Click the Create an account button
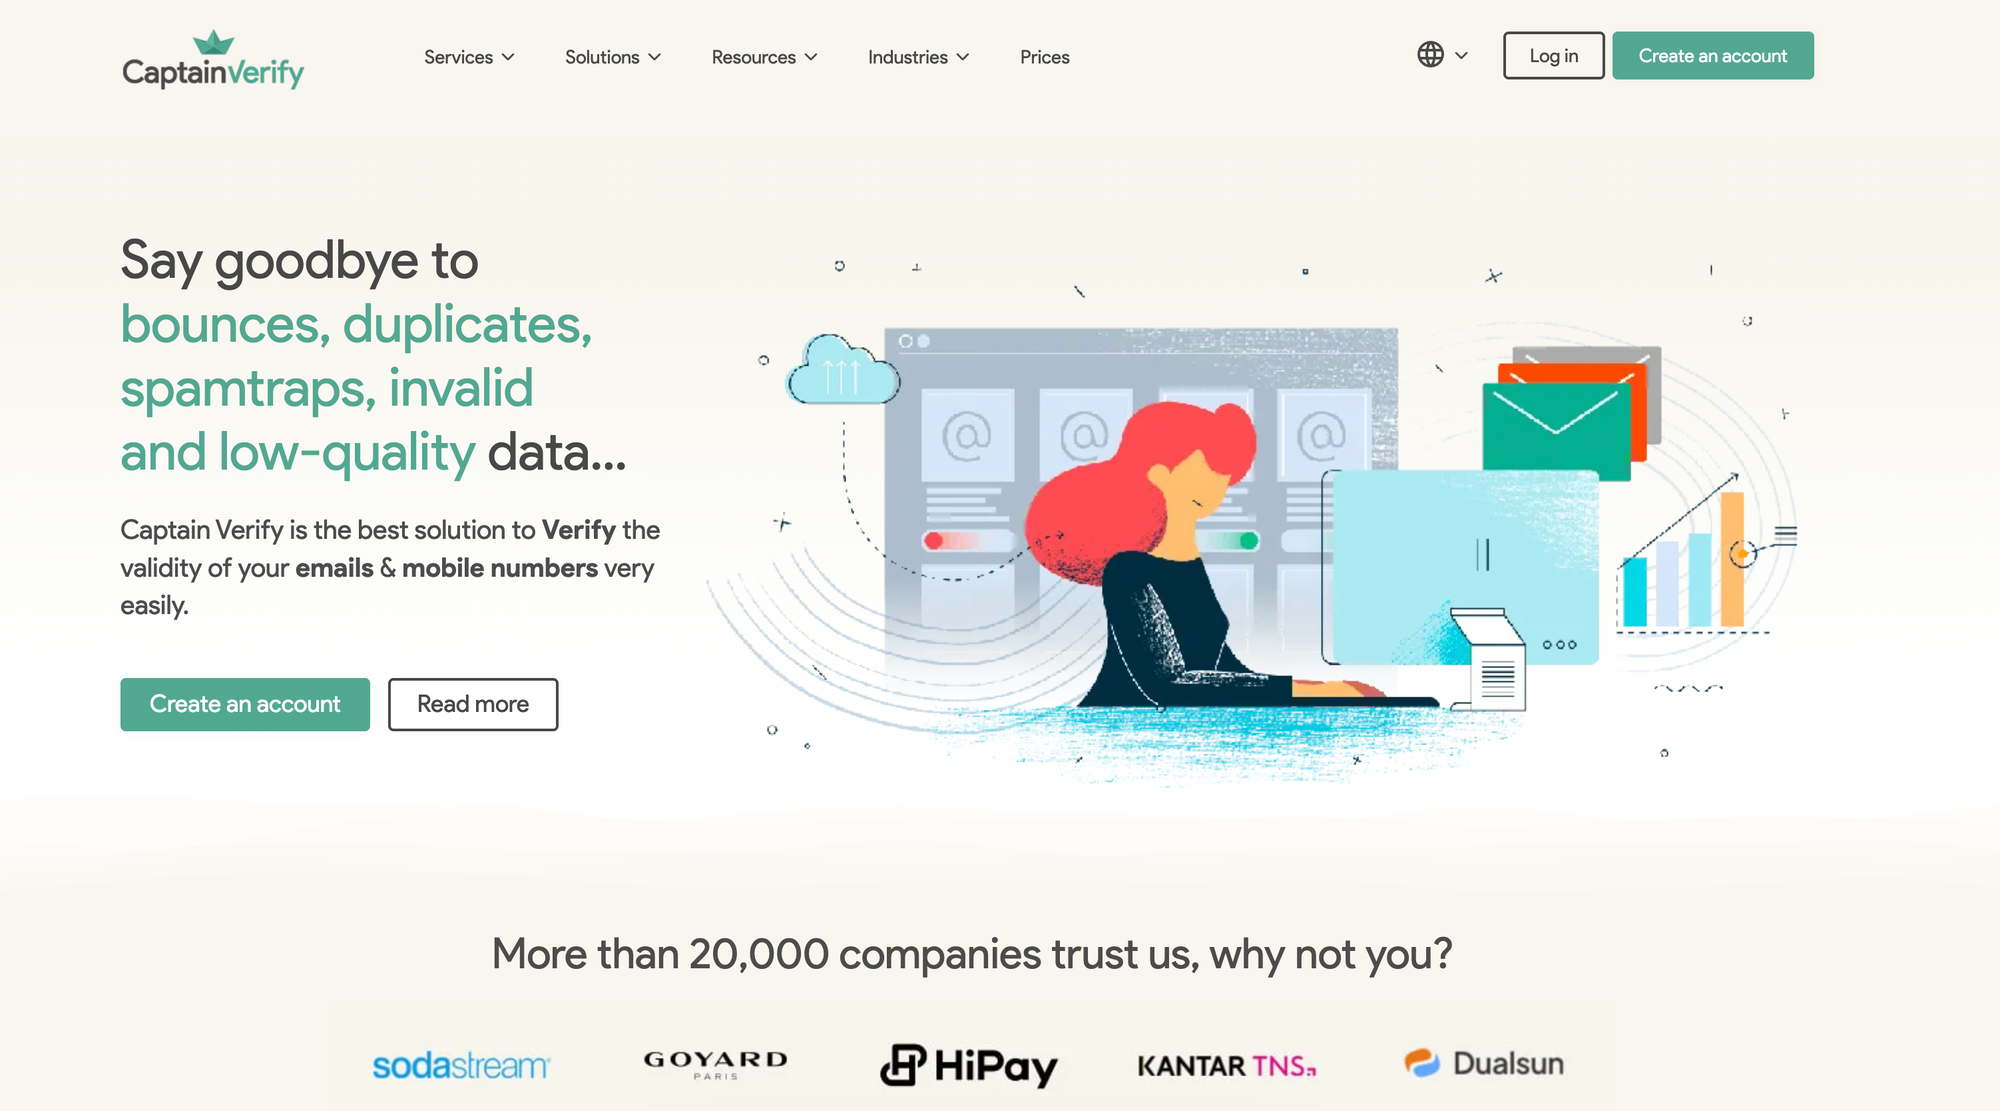Viewport: 2000px width, 1111px height. click(x=1713, y=55)
